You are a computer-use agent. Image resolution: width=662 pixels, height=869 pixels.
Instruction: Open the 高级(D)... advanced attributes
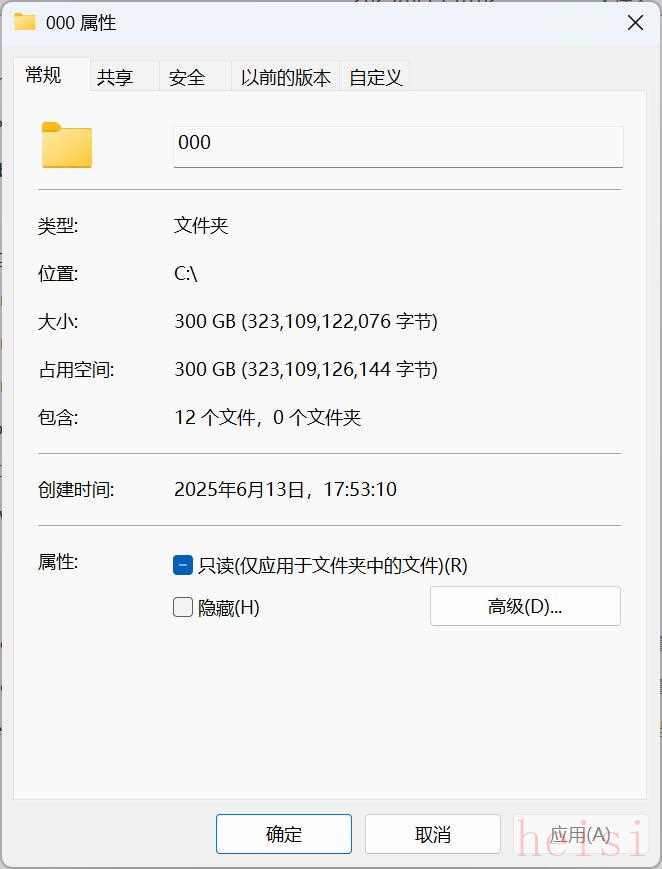tap(525, 606)
